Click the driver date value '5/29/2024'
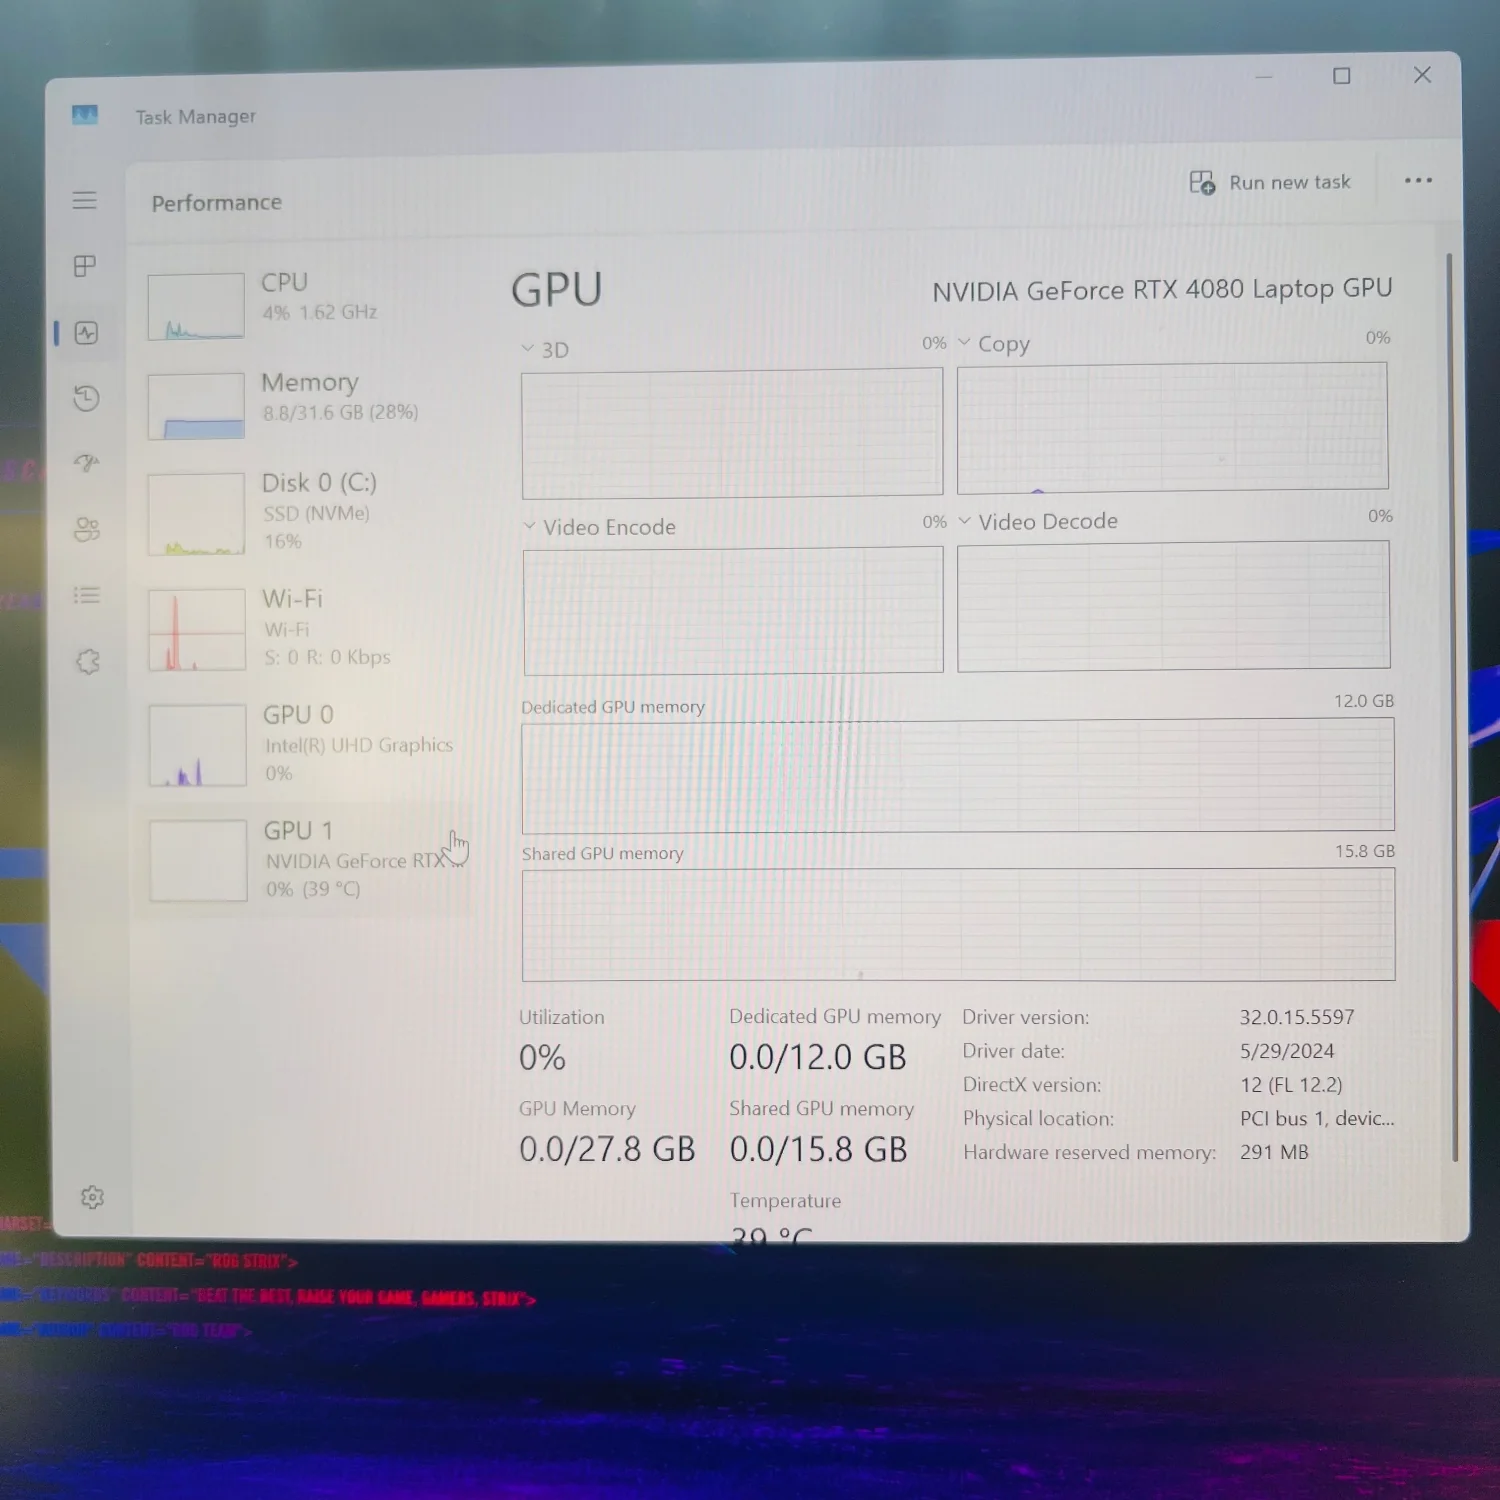The width and height of the screenshot is (1500, 1500). click(1287, 1051)
